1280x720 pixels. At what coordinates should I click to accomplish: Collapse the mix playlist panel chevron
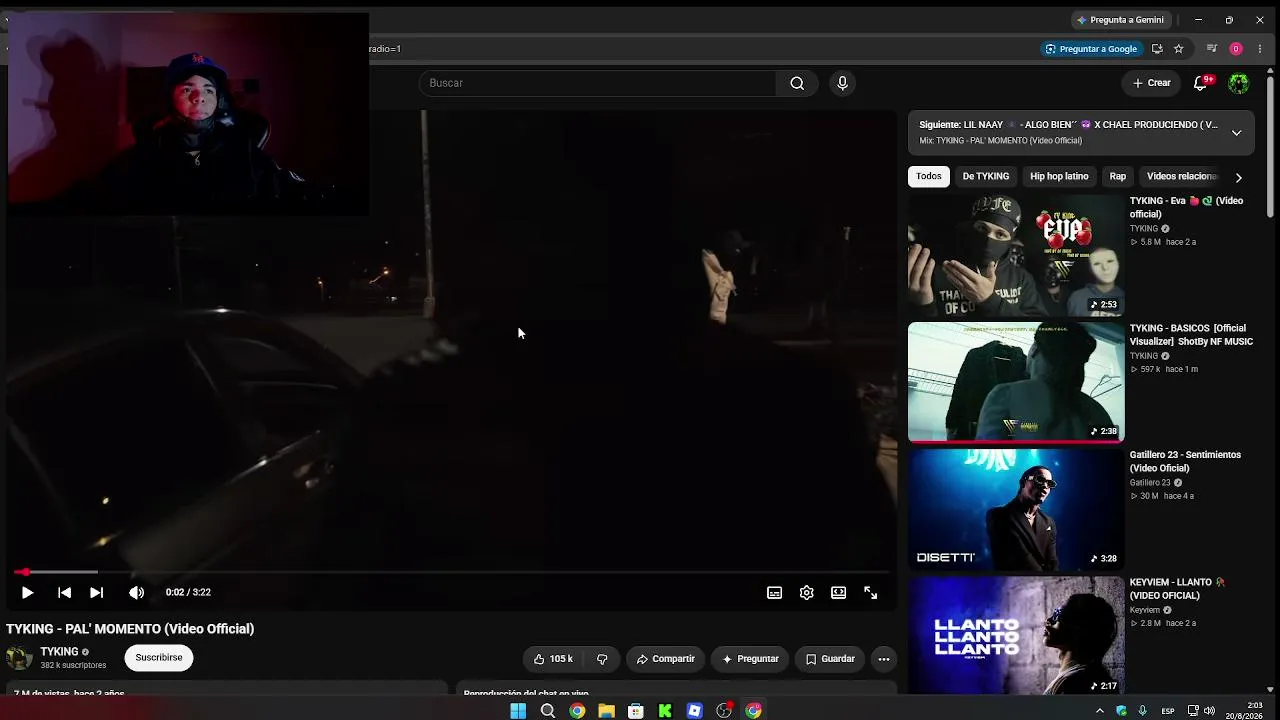tap(1236, 133)
